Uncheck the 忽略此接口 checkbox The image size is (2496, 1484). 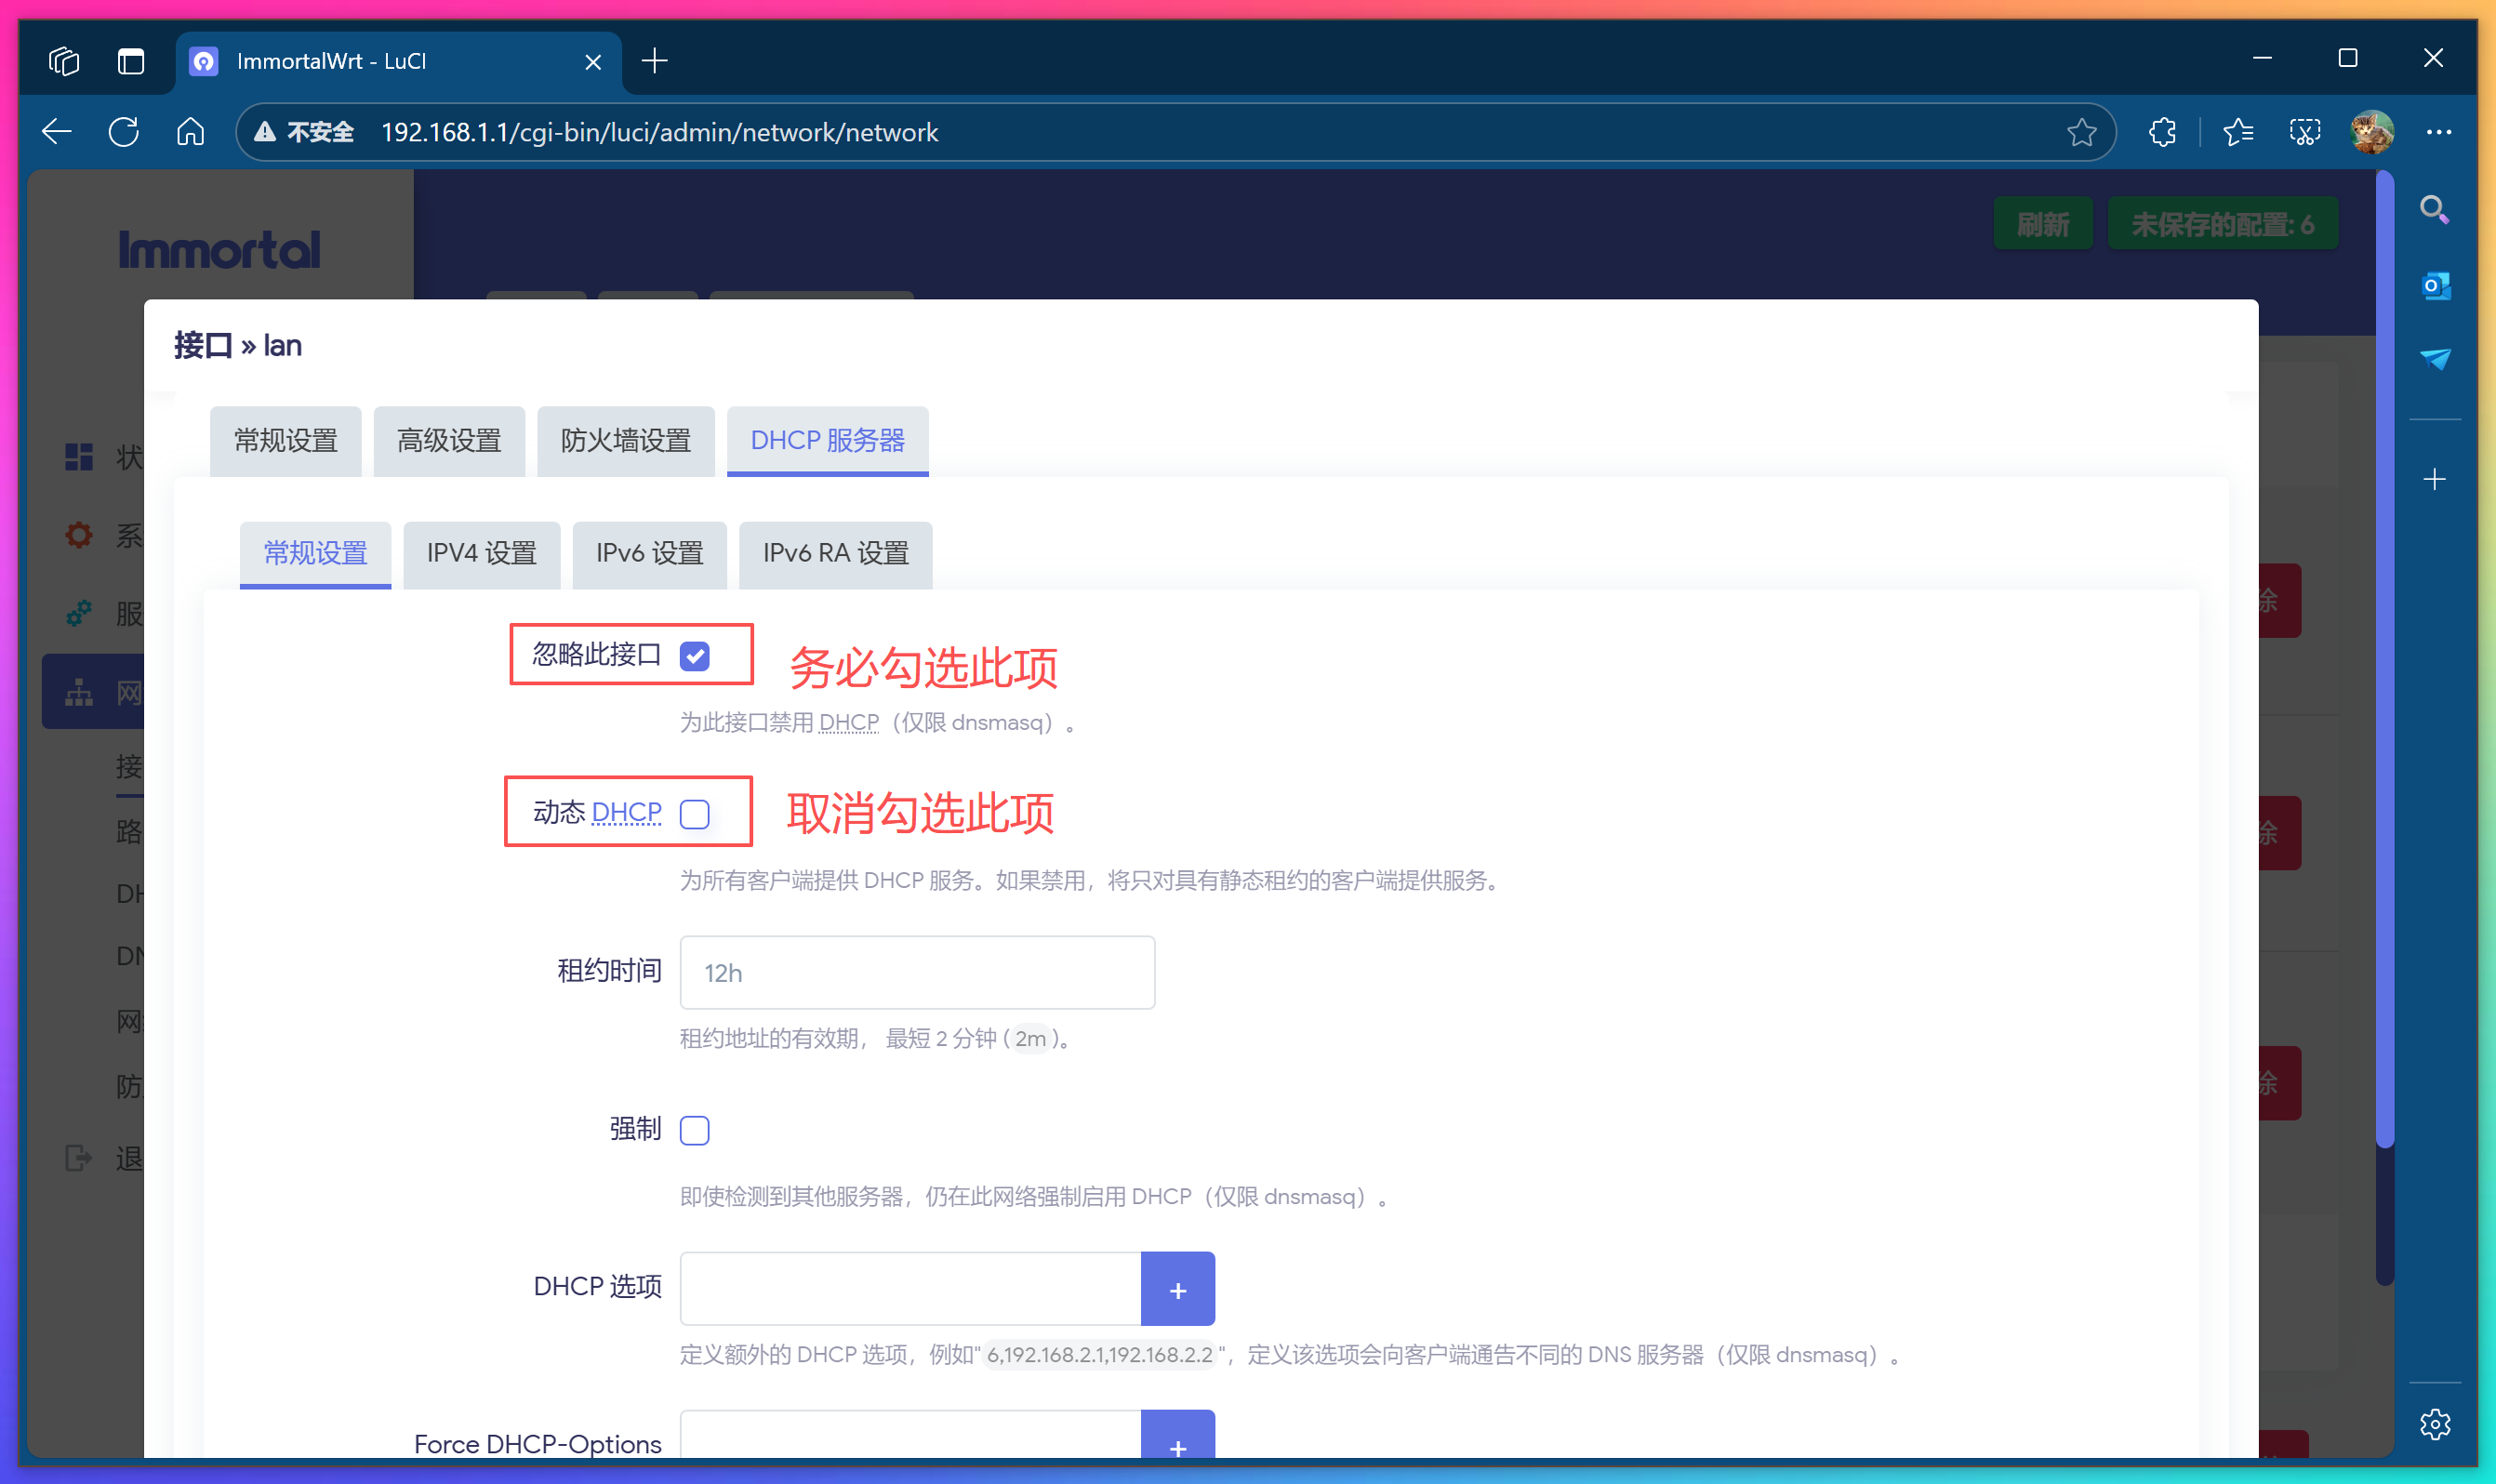695,656
